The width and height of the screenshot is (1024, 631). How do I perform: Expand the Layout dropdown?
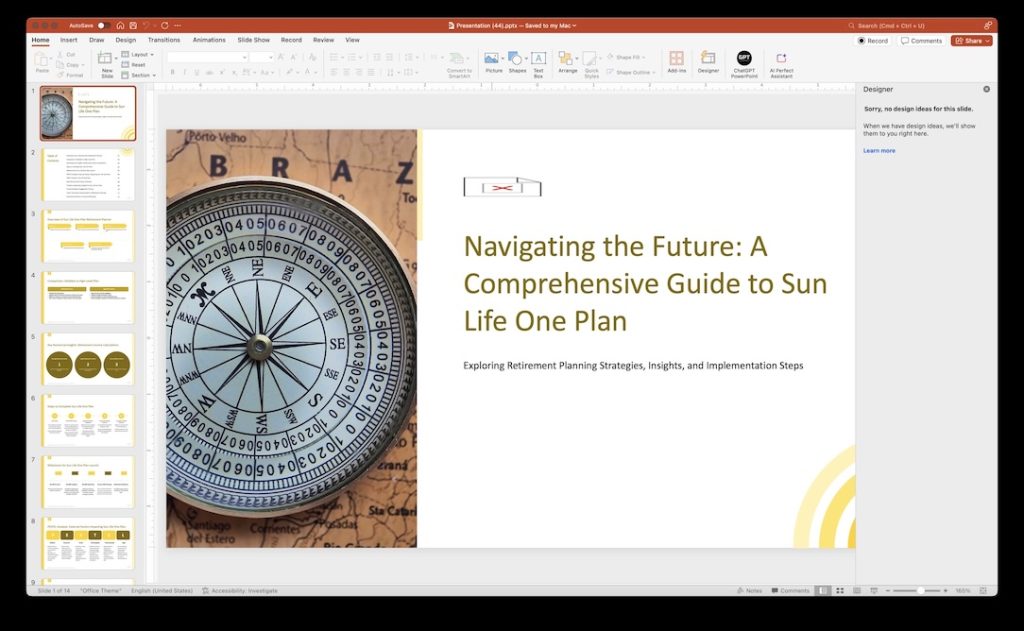point(138,55)
